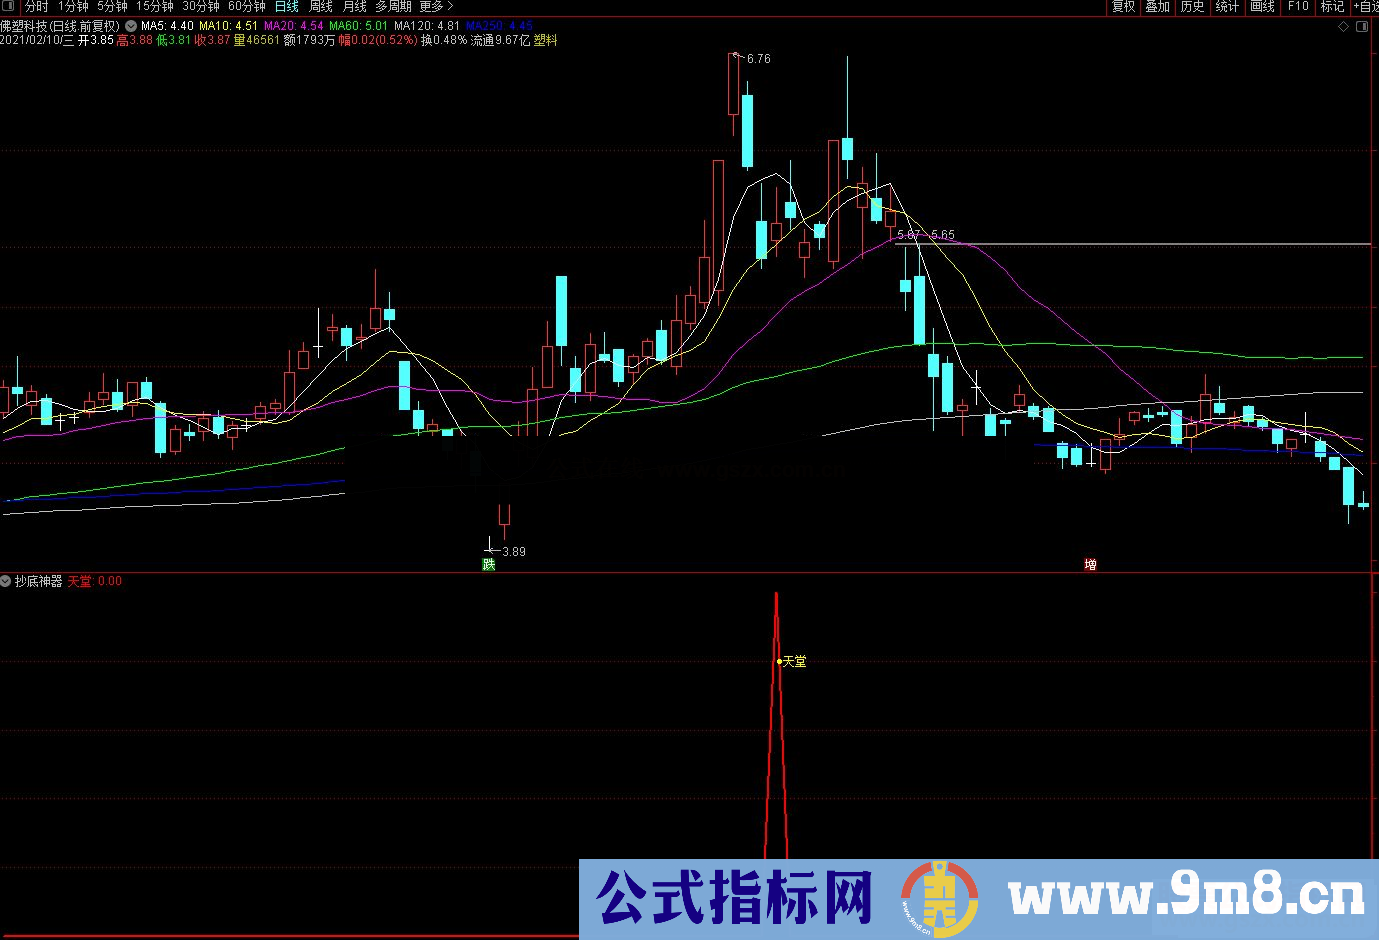Click the 流通9.67亿 value
1379x940 pixels.
pos(500,41)
